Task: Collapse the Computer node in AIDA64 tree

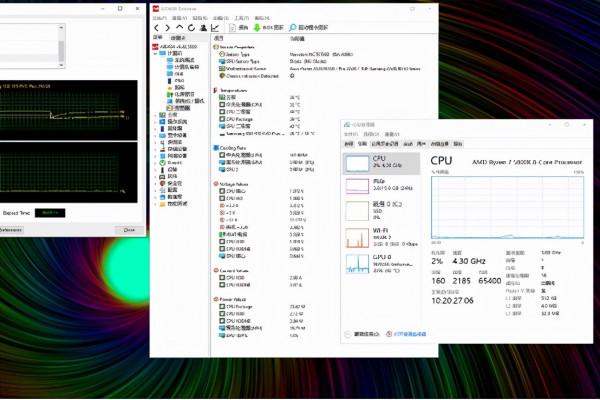Action: pos(156,54)
